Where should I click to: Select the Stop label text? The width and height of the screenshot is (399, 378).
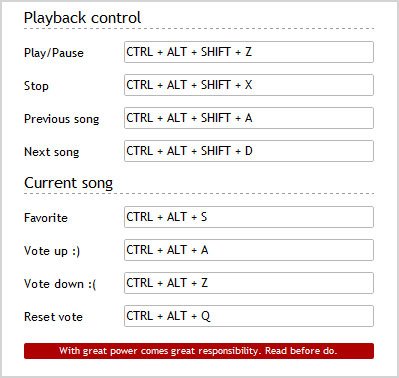36,86
